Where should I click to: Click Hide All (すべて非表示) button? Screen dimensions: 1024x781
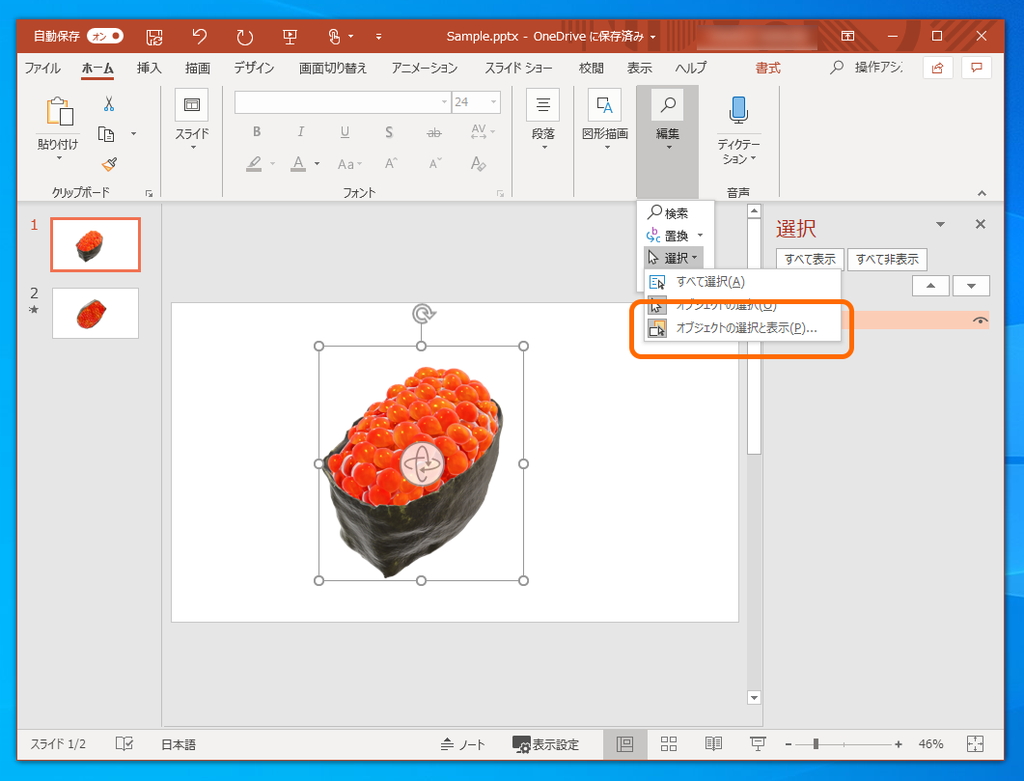(x=887, y=259)
